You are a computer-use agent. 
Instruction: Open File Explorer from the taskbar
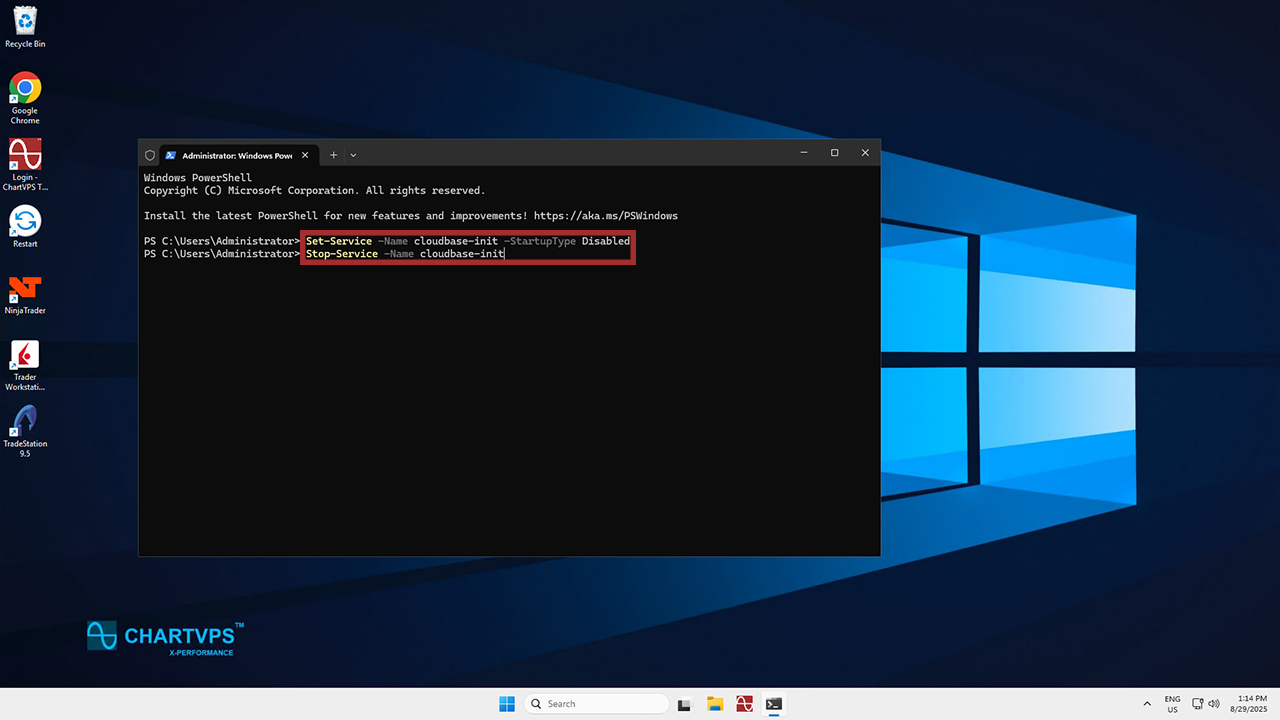tap(715, 704)
